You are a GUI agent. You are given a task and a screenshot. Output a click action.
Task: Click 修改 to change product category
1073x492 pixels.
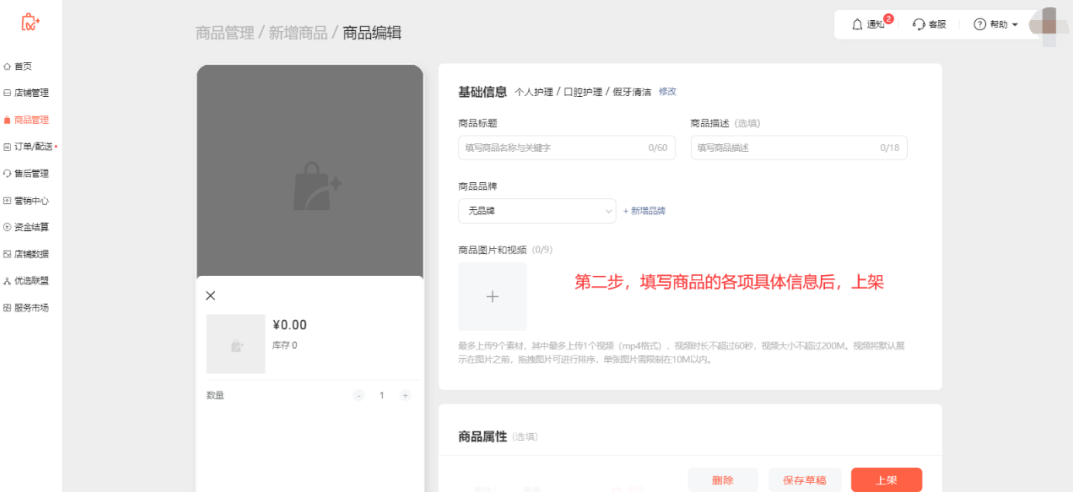[667, 92]
